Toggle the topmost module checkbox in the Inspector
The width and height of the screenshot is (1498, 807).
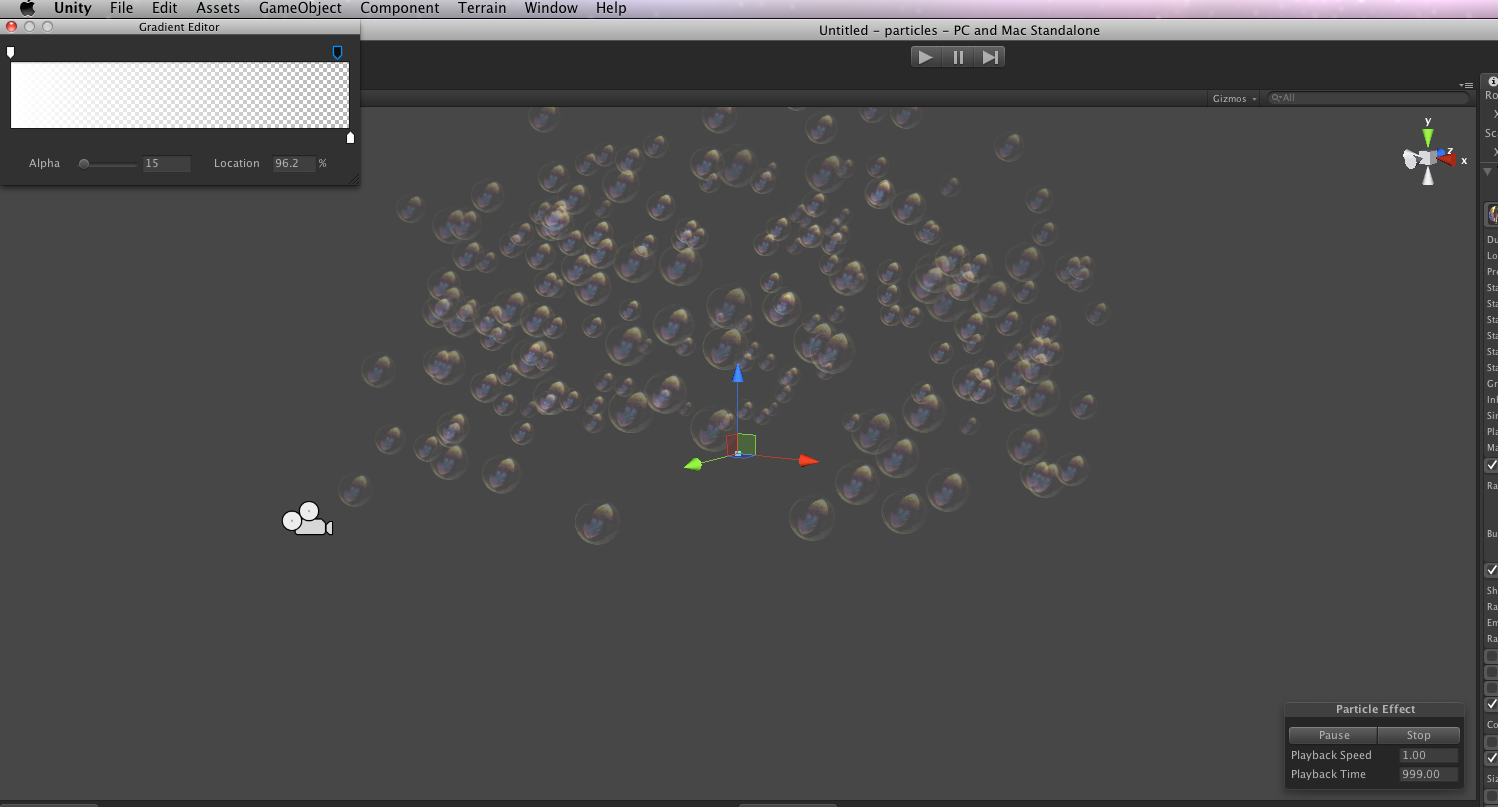click(x=1491, y=465)
